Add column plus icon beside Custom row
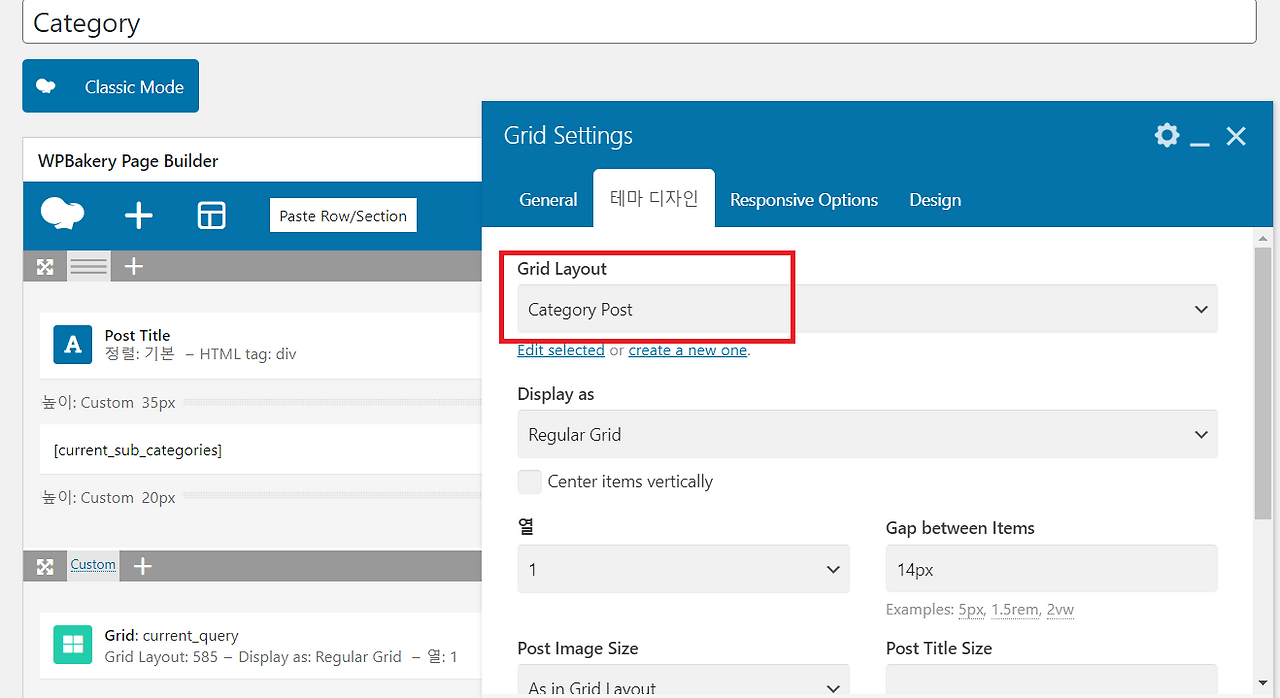 tap(143, 566)
